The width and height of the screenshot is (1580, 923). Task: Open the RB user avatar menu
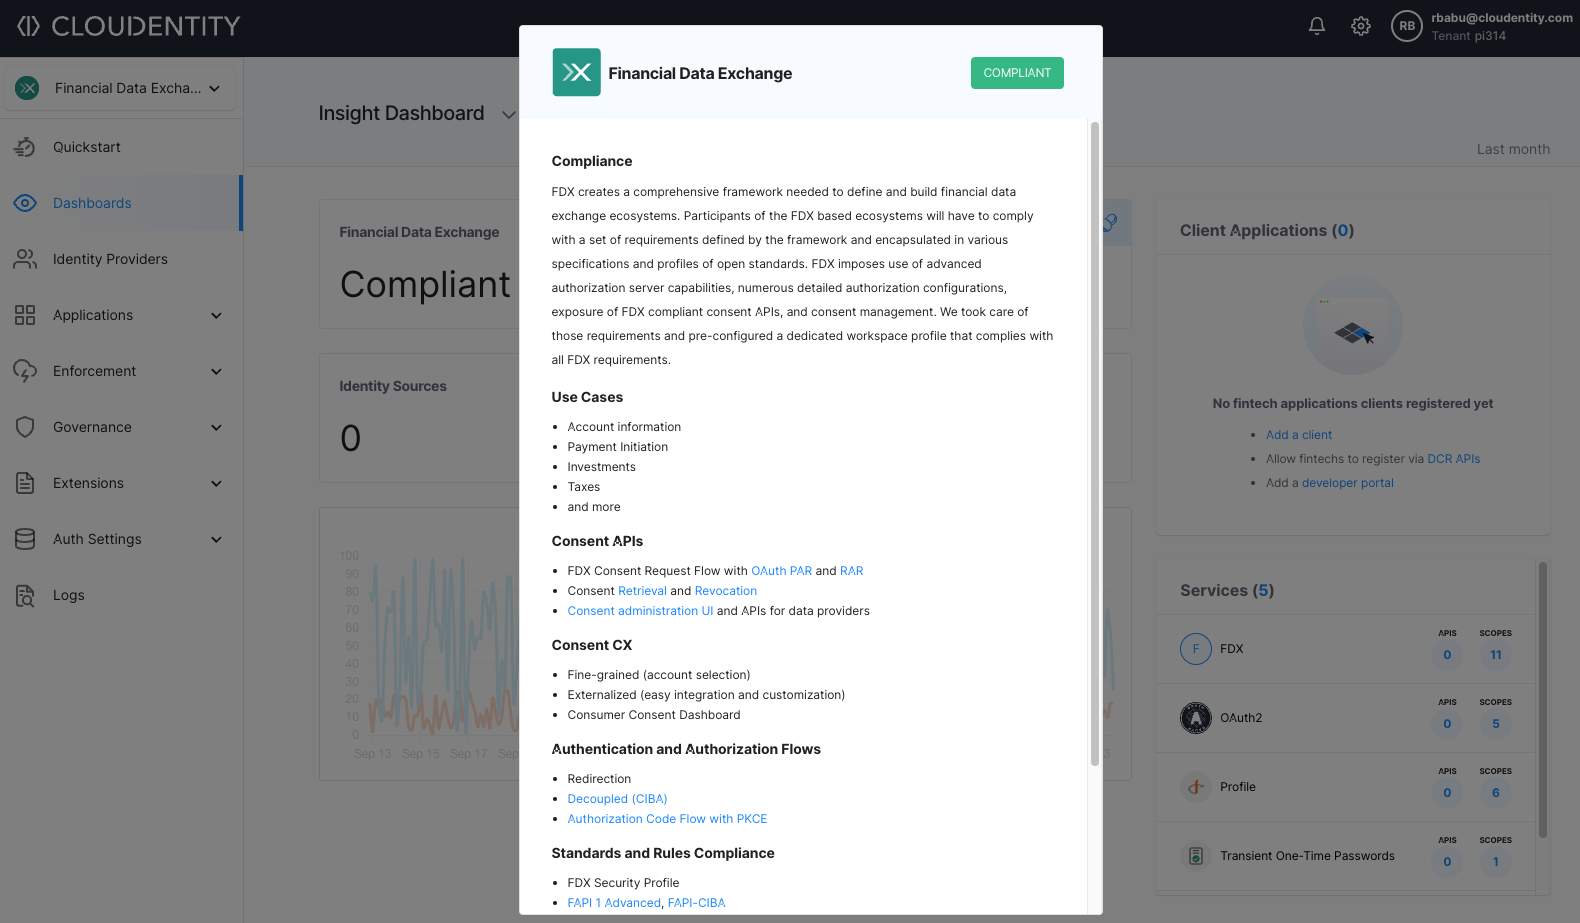pyautogui.click(x=1407, y=26)
